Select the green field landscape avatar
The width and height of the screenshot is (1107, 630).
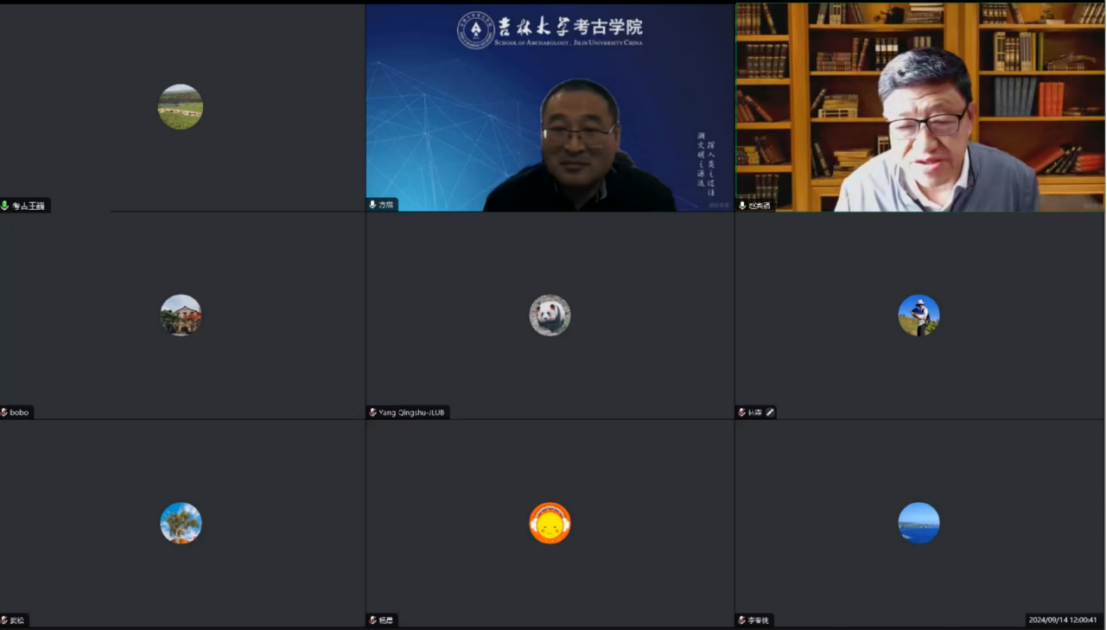pos(181,107)
